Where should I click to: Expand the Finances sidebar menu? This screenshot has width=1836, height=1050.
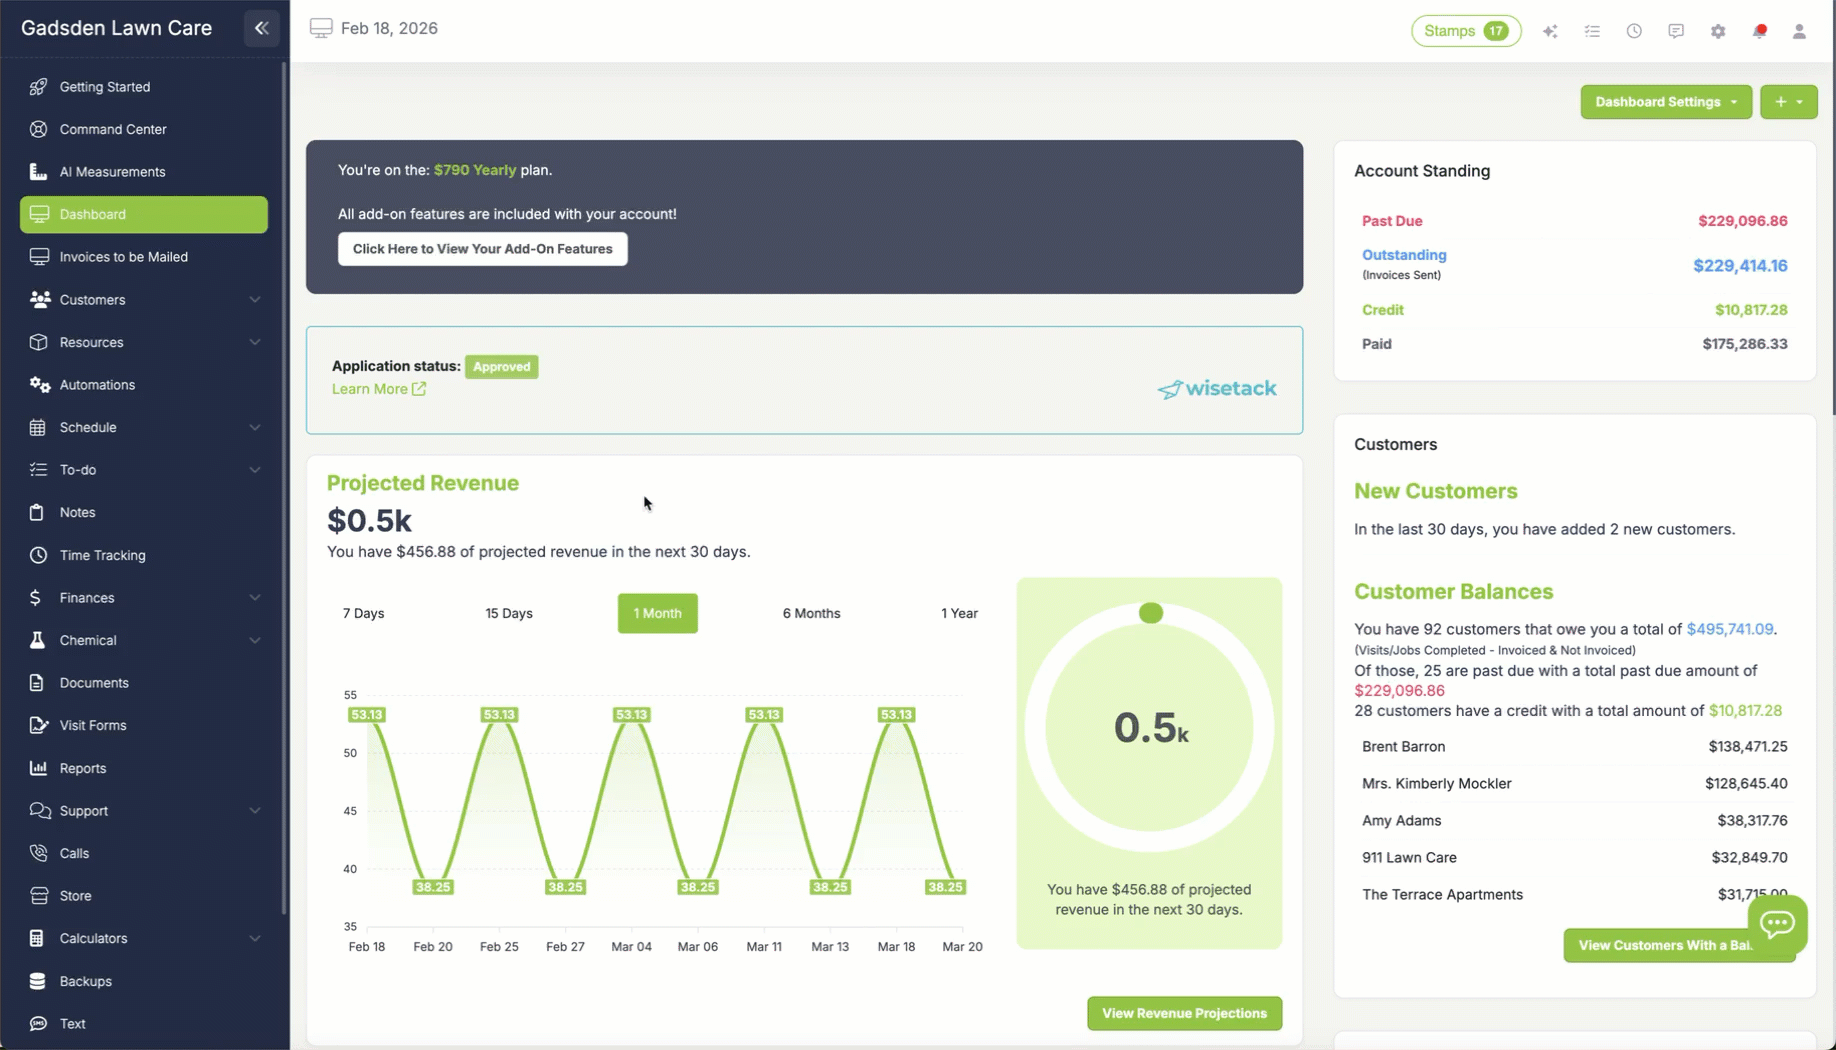pyautogui.click(x=143, y=597)
